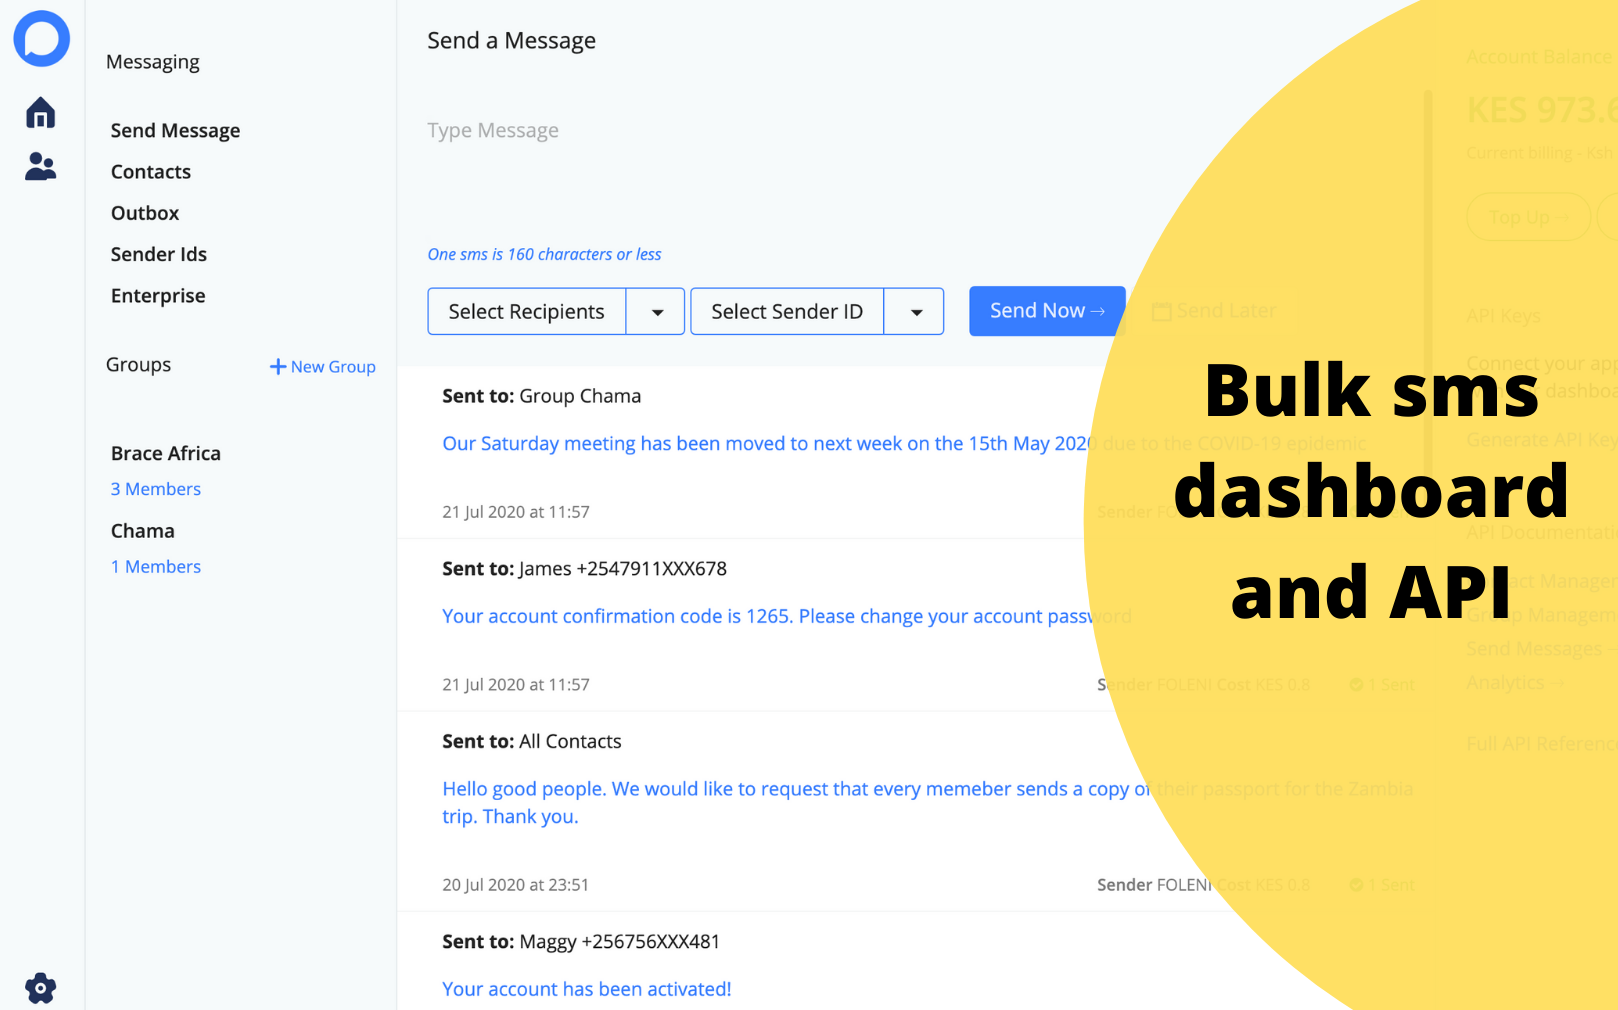
Task: Go to Outbox
Action: 145,213
